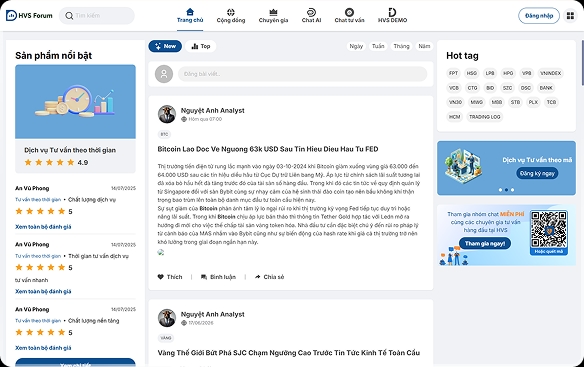
Task: Switch to Chat tư vấn tab
Action: 349,16
